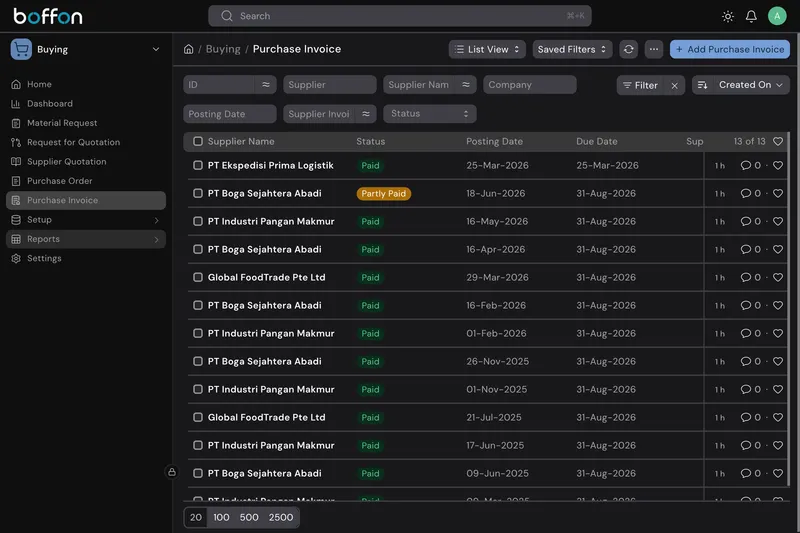The image size is (800, 533).
Task: Like the 16-May-2026 invoice row
Action: click(x=778, y=221)
